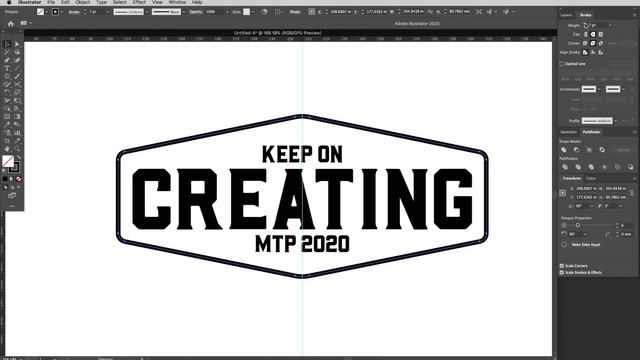
Task: Open the Effect menu
Action: pyautogui.click(x=139, y=2)
